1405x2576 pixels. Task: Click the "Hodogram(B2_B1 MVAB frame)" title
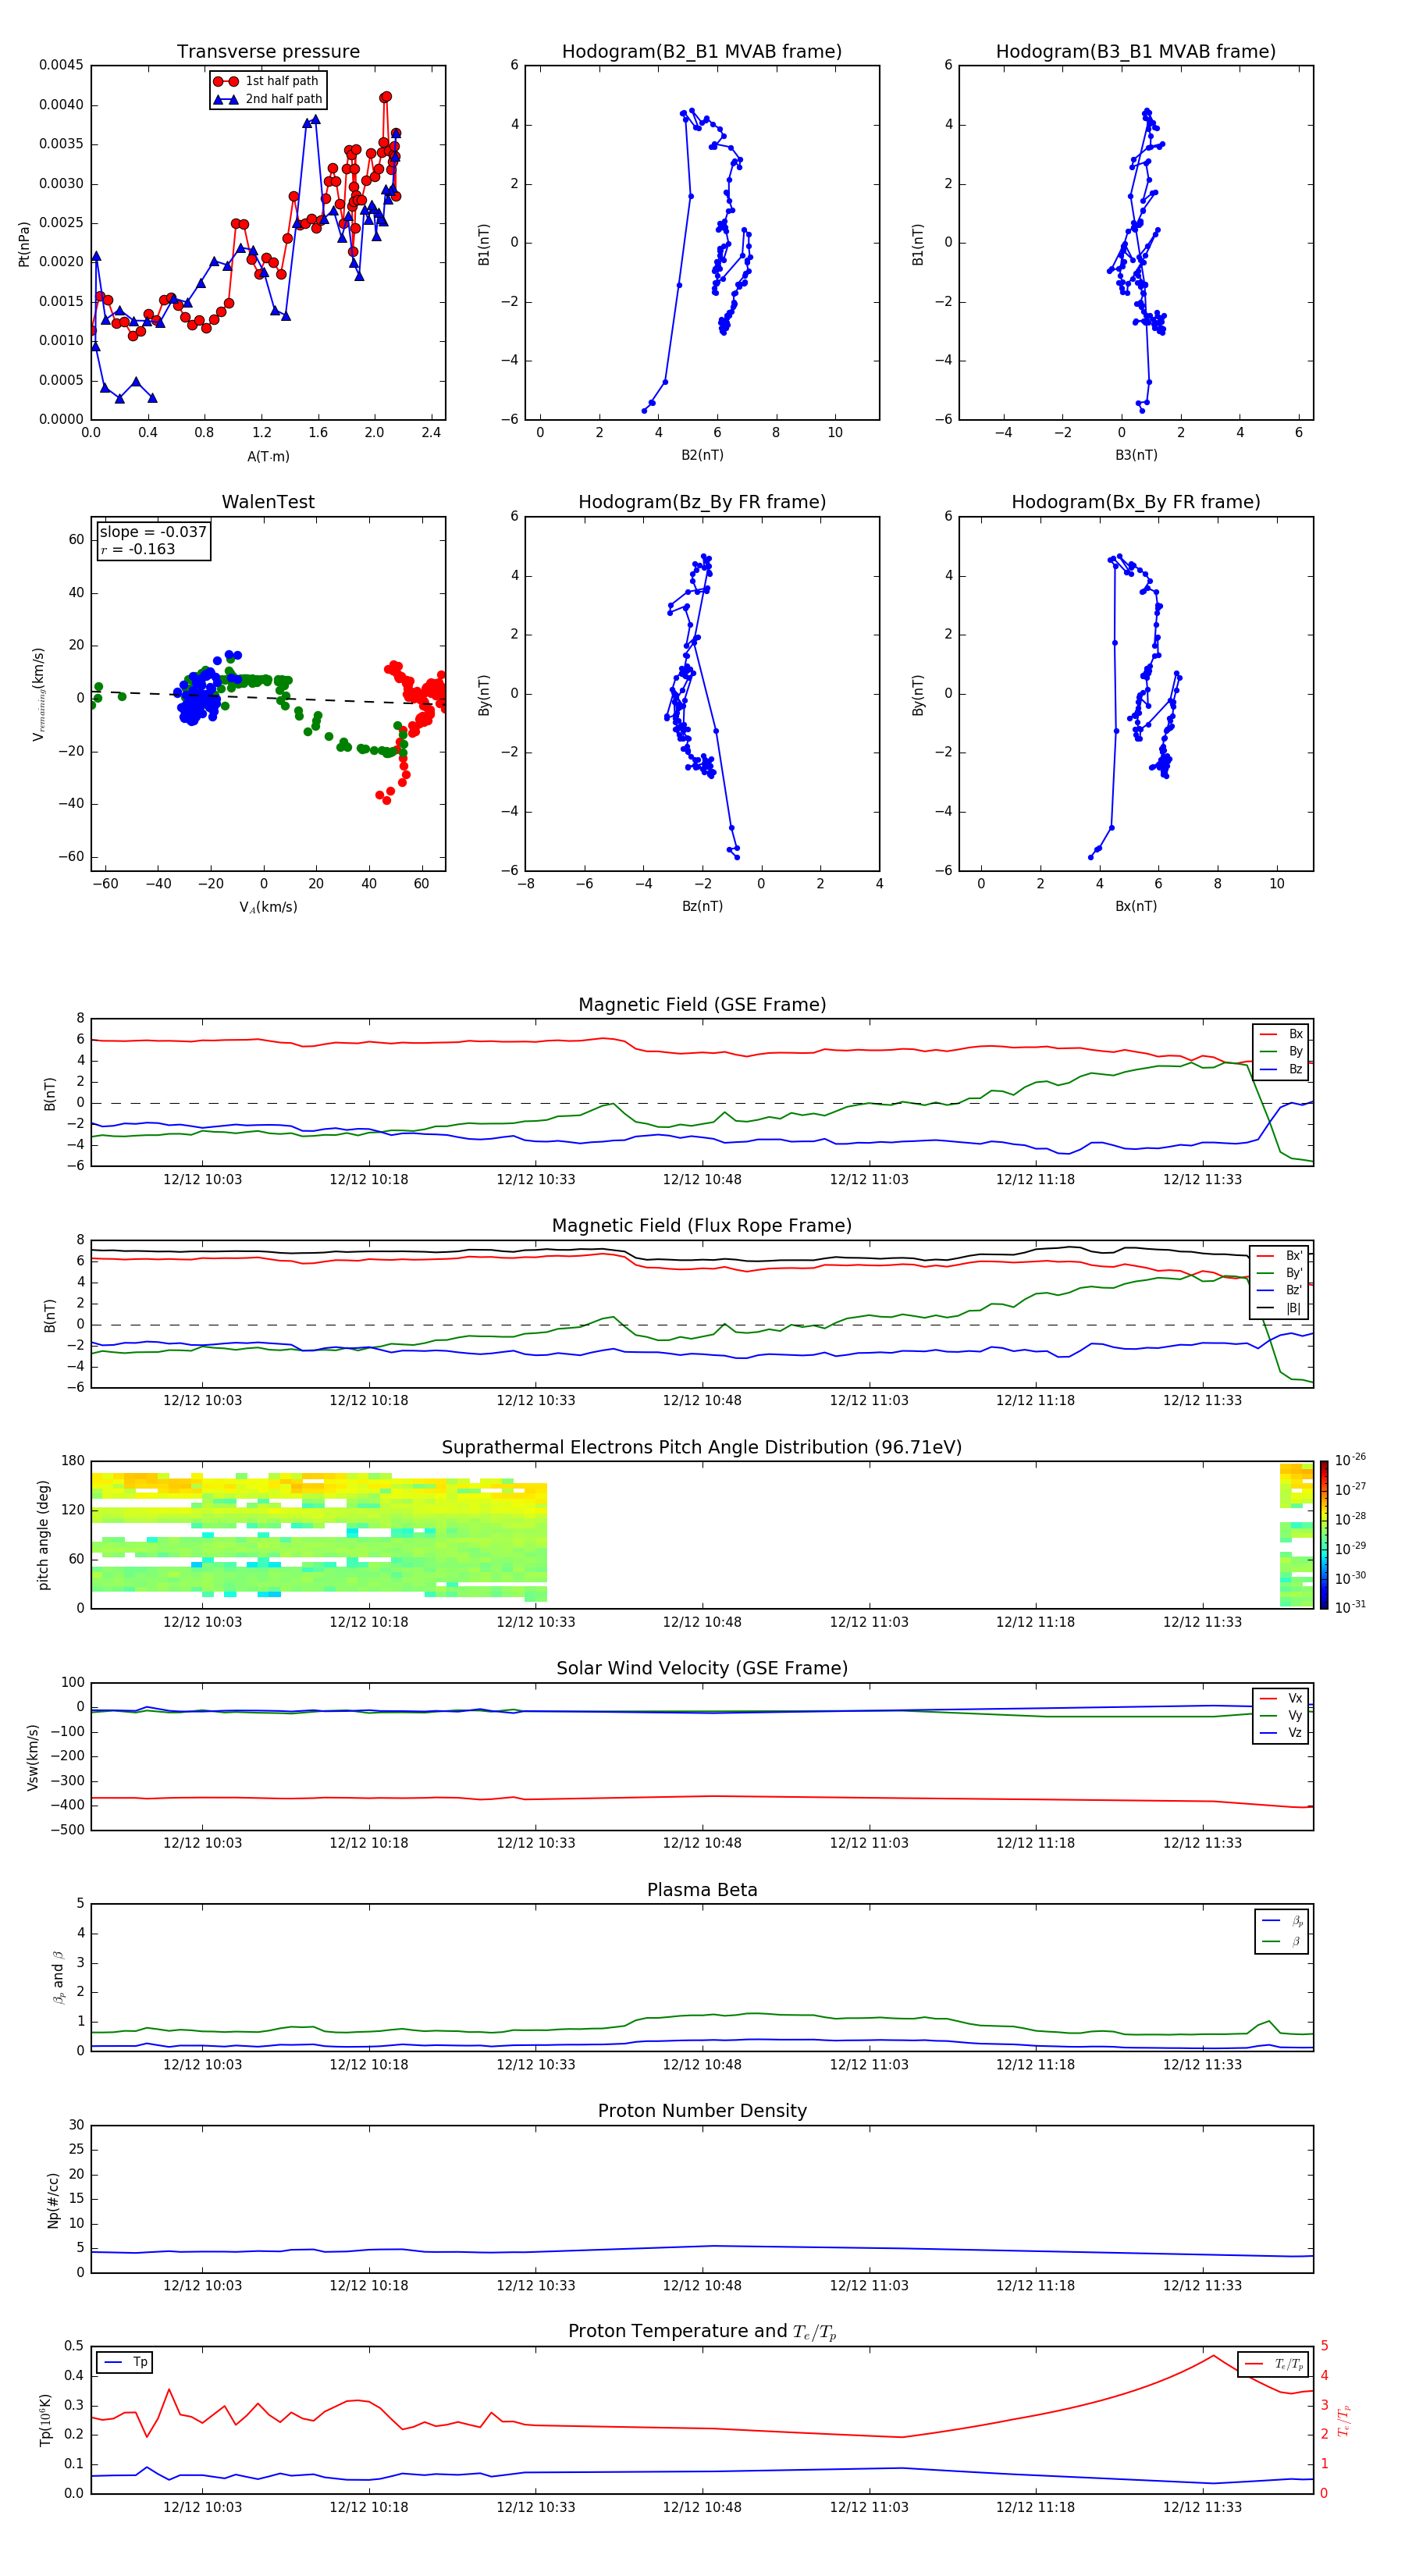coord(702,52)
